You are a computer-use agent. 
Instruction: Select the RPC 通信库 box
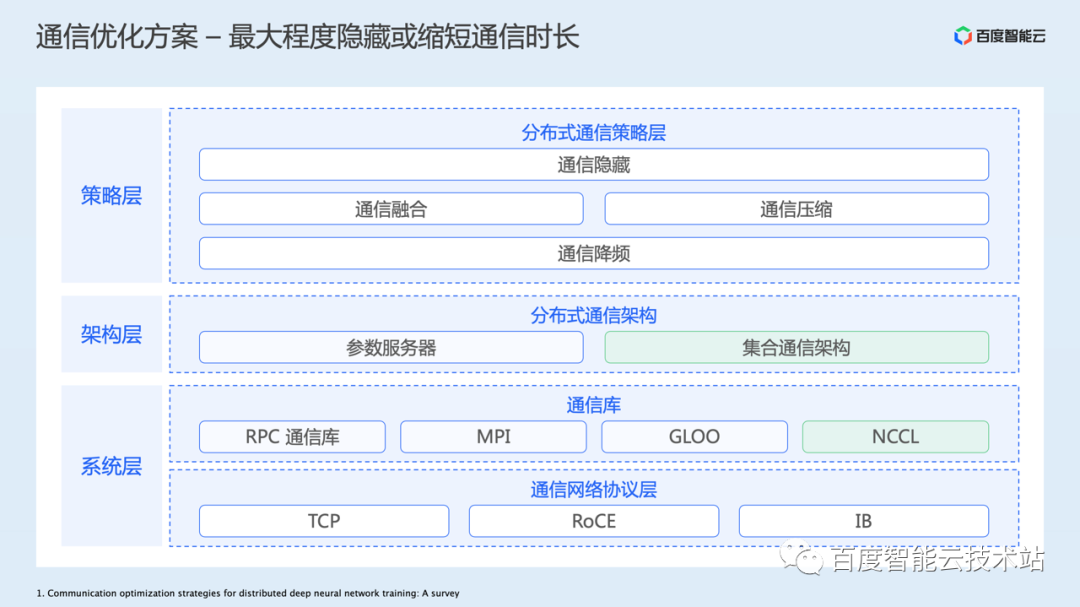[x=292, y=436]
